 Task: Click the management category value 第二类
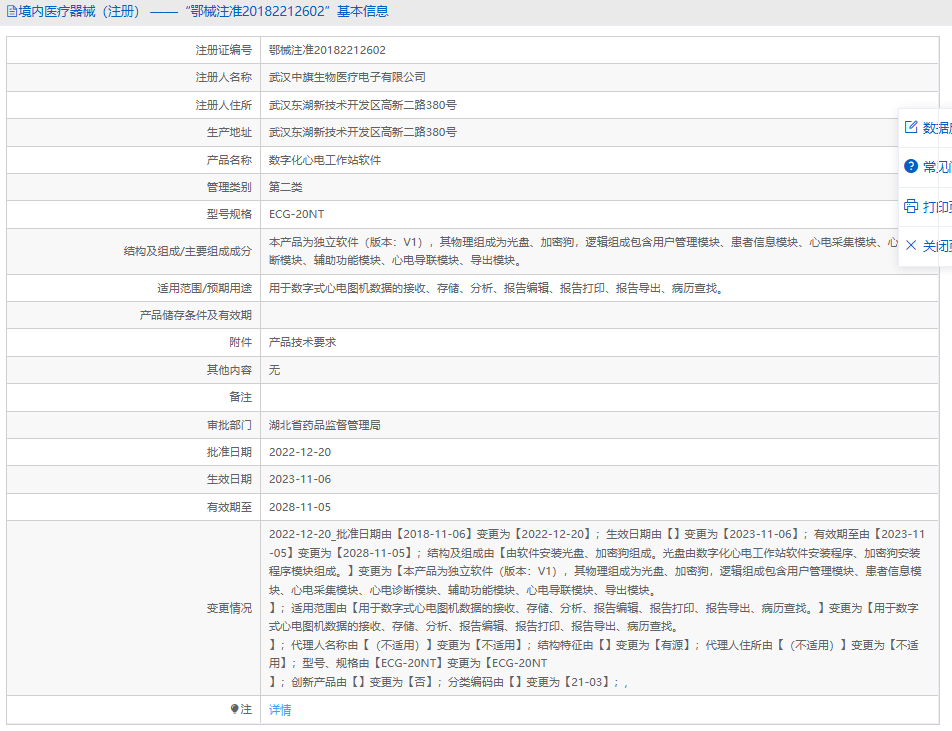[x=285, y=187]
